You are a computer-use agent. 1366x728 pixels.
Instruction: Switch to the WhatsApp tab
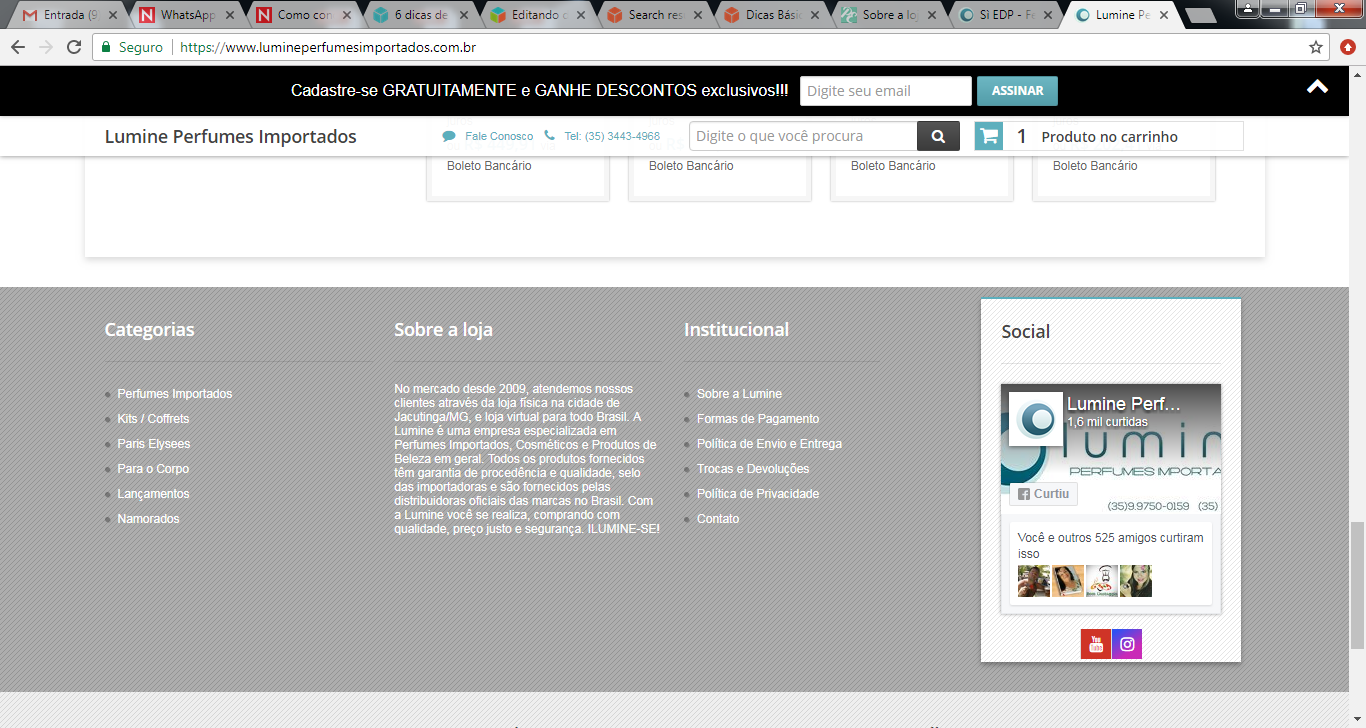(x=187, y=15)
